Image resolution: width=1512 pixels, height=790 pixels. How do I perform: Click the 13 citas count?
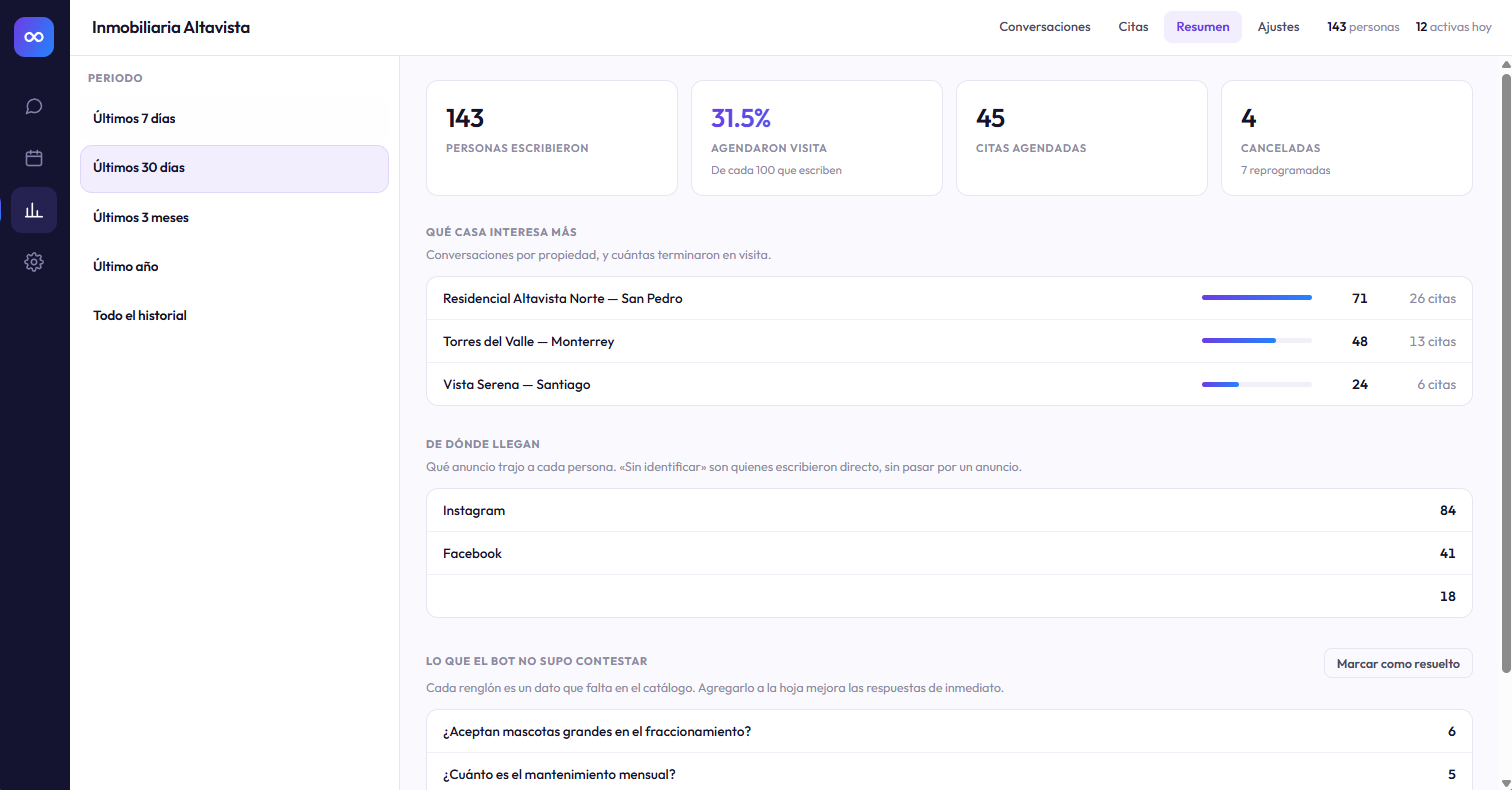1433,341
